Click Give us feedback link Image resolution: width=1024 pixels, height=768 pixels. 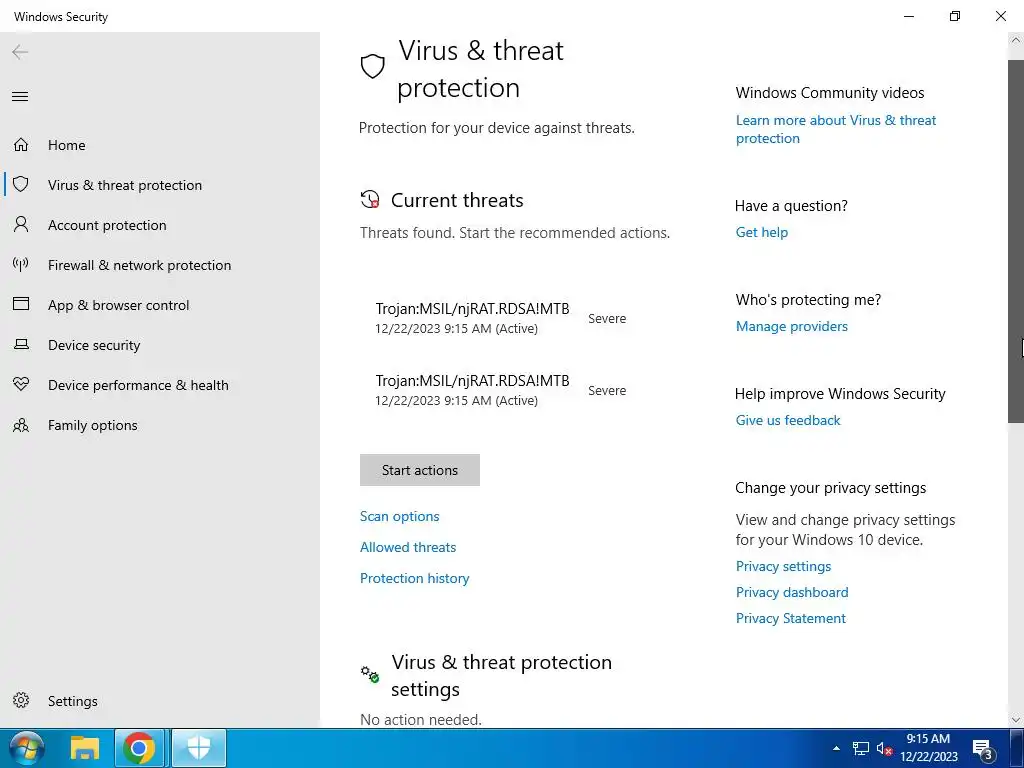tap(788, 421)
